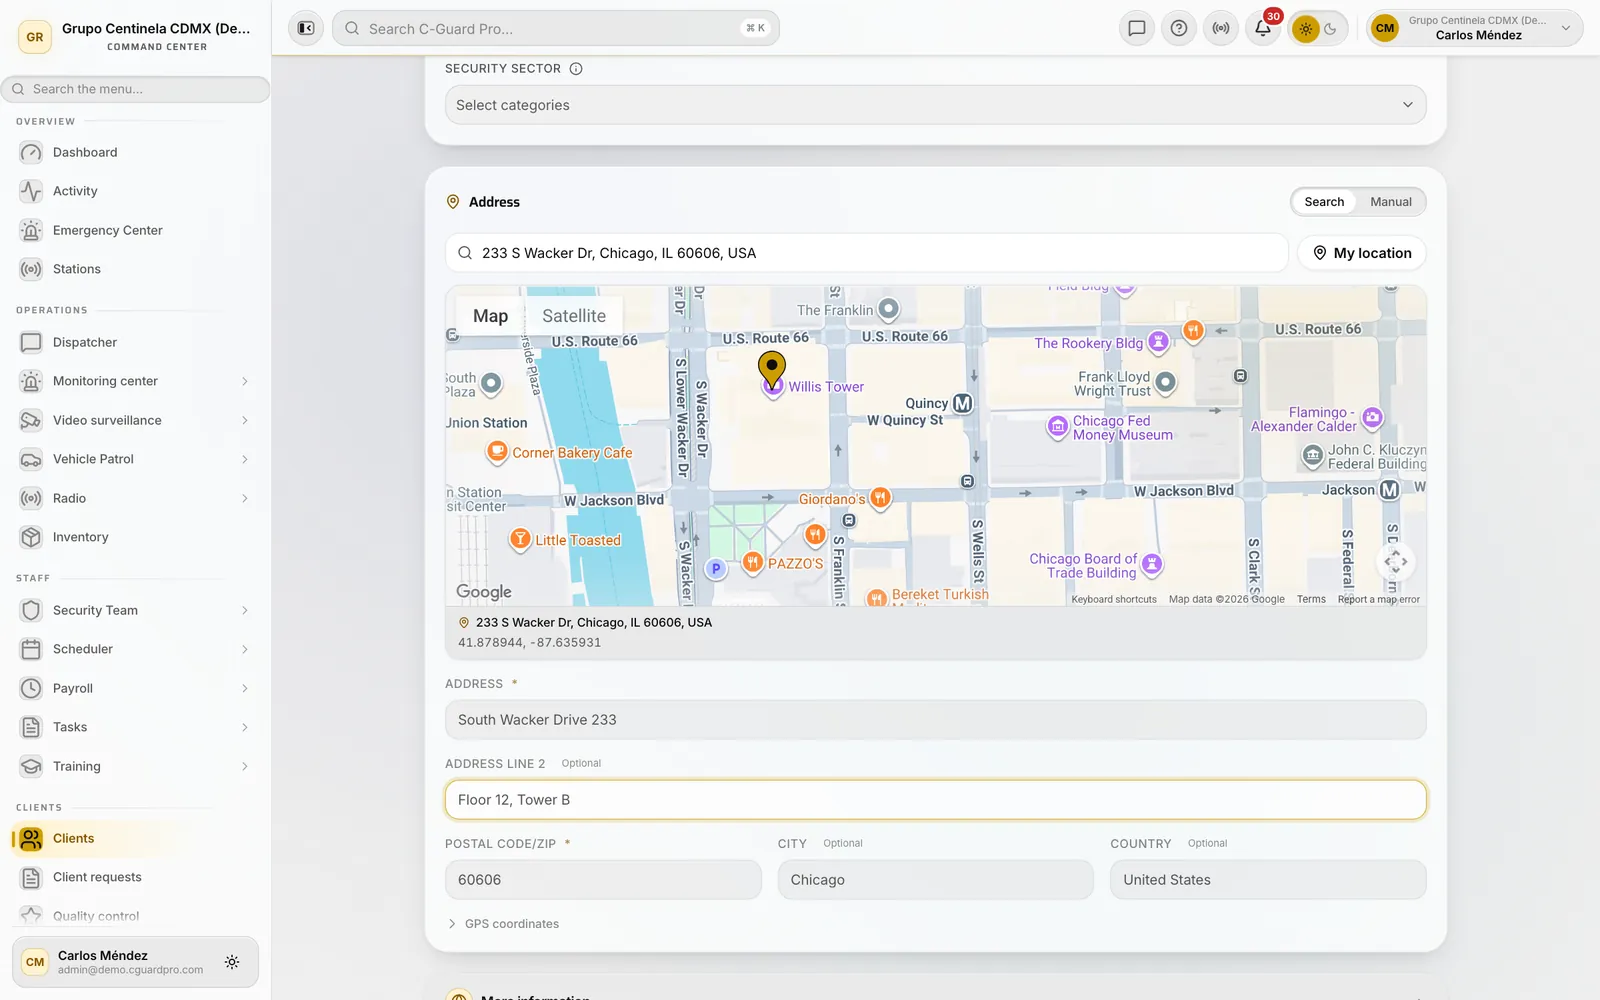Expand the Vehicle Patrol submenu
This screenshot has width=1600, height=1000.
pyautogui.click(x=245, y=459)
